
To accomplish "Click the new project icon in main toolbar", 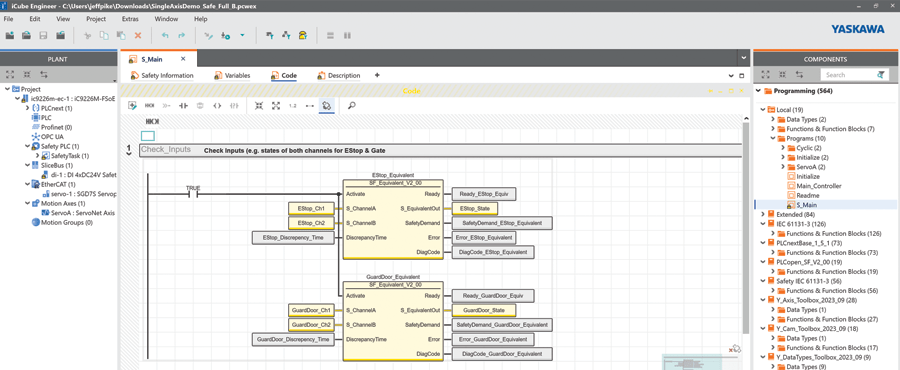I will [10, 35].
